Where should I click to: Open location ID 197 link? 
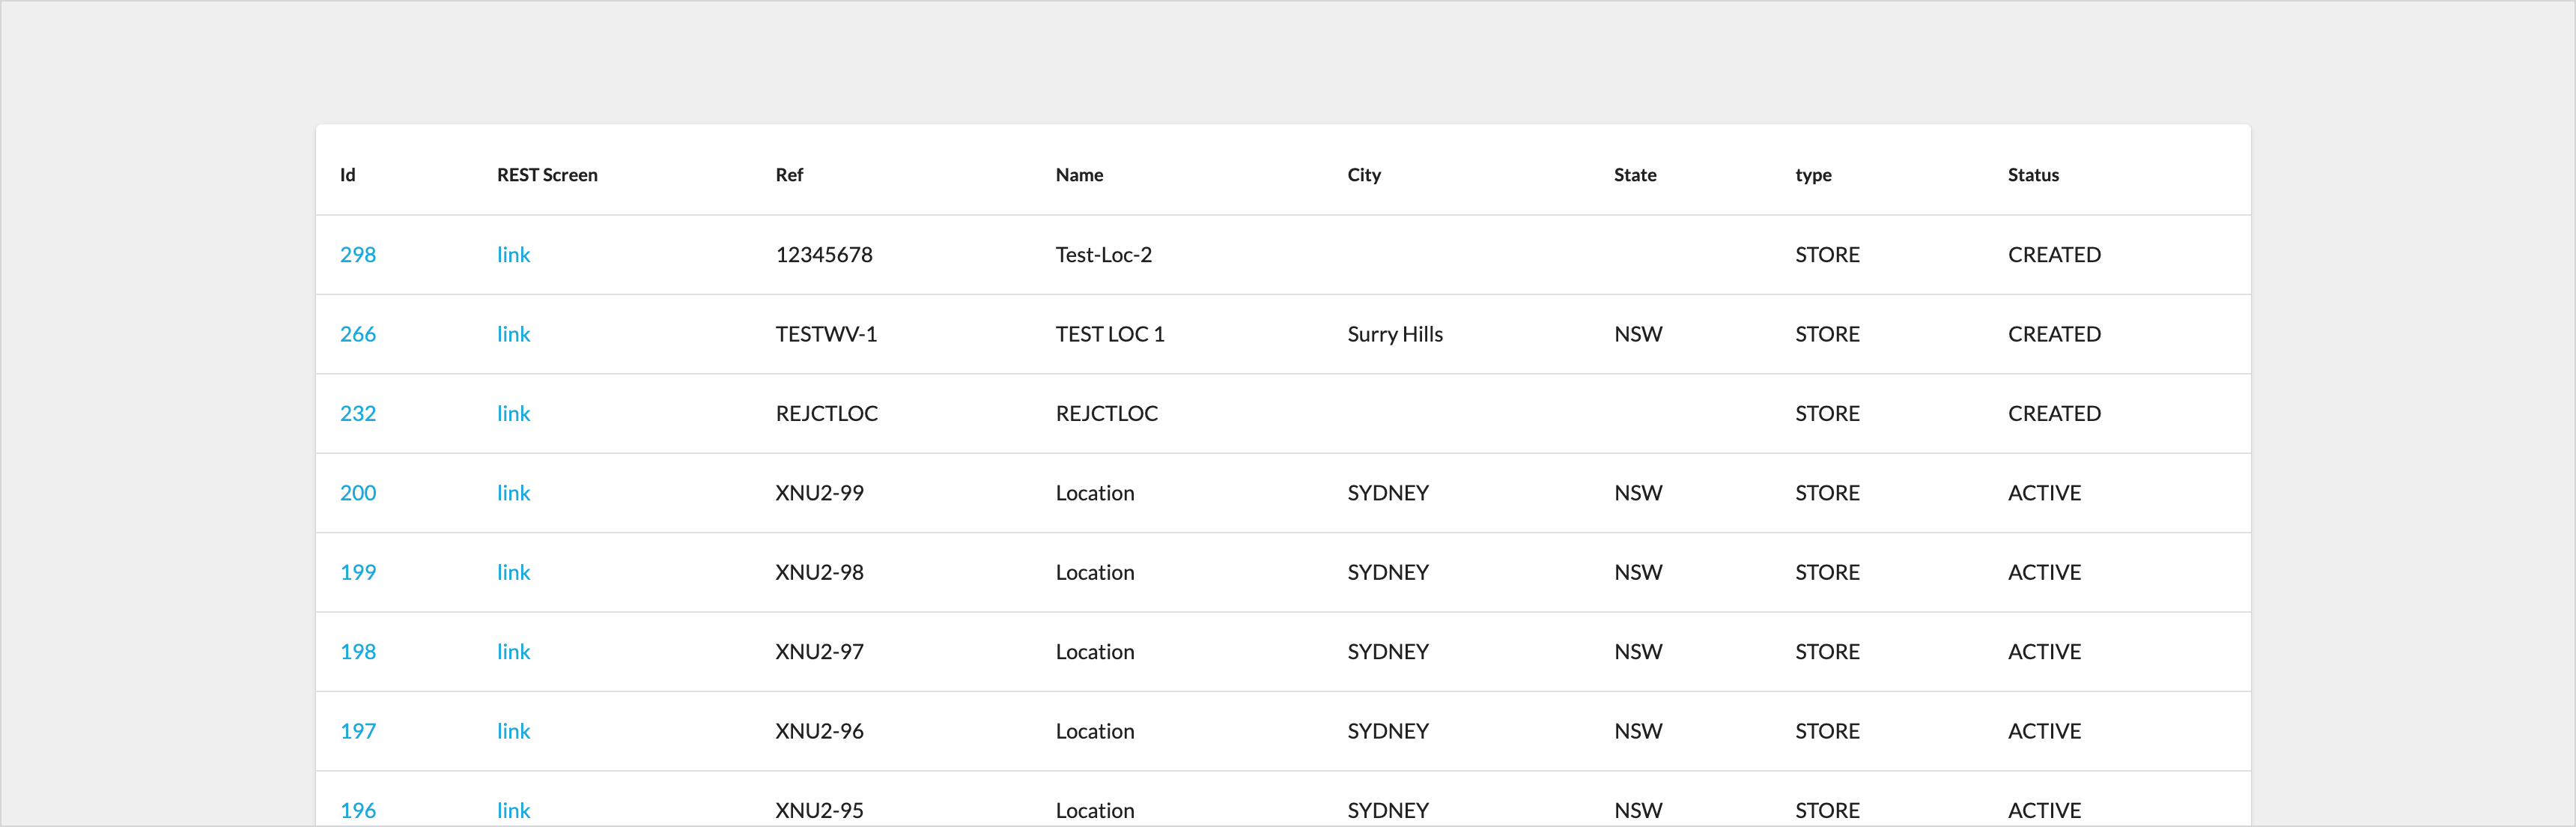coord(357,732)
